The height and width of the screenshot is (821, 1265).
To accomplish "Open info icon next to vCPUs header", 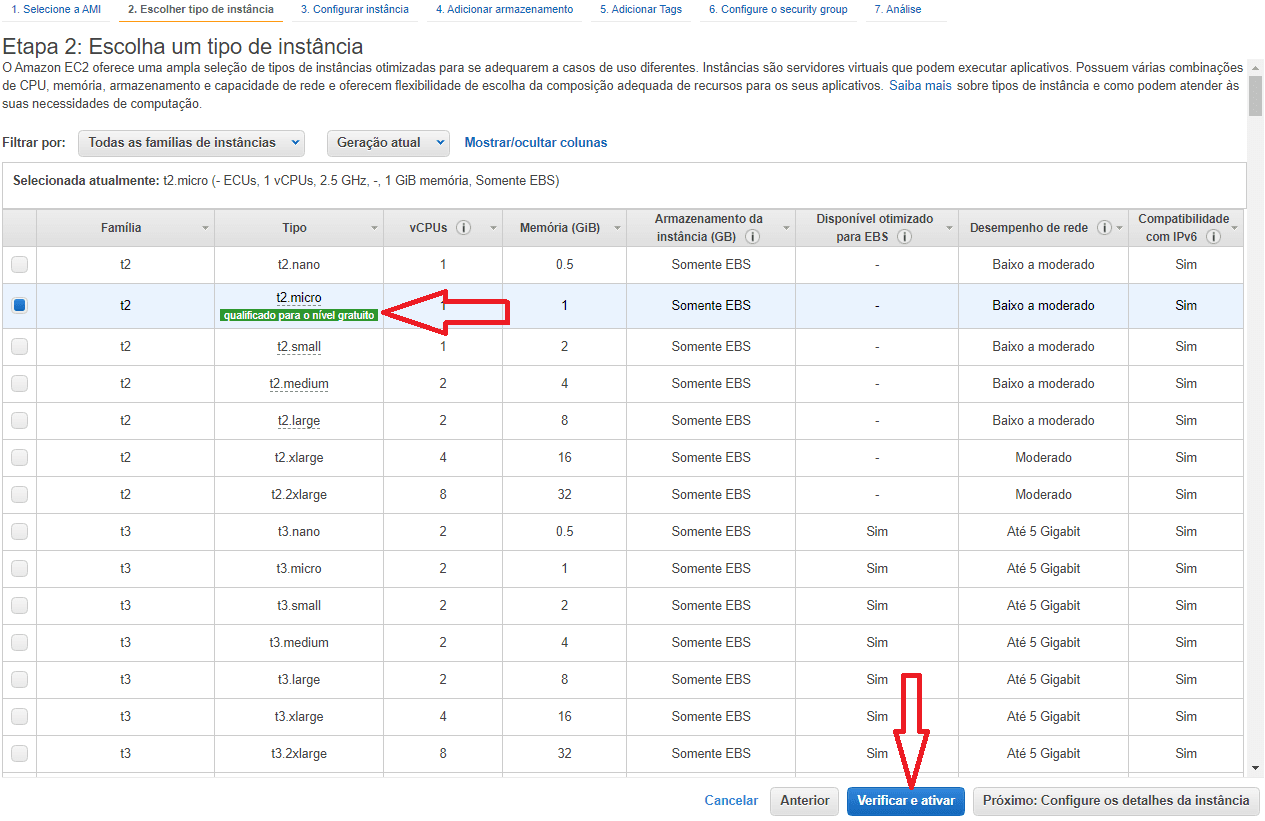I will 463,228.
